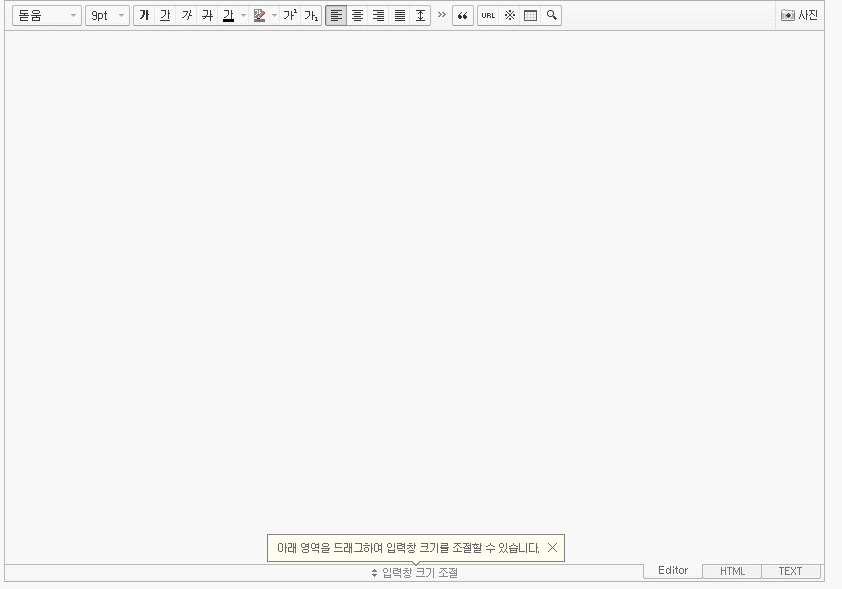This screenshot has width=842, height=589.
Task: Insert a table from the toolbar
Action: [x=531, y=15]
